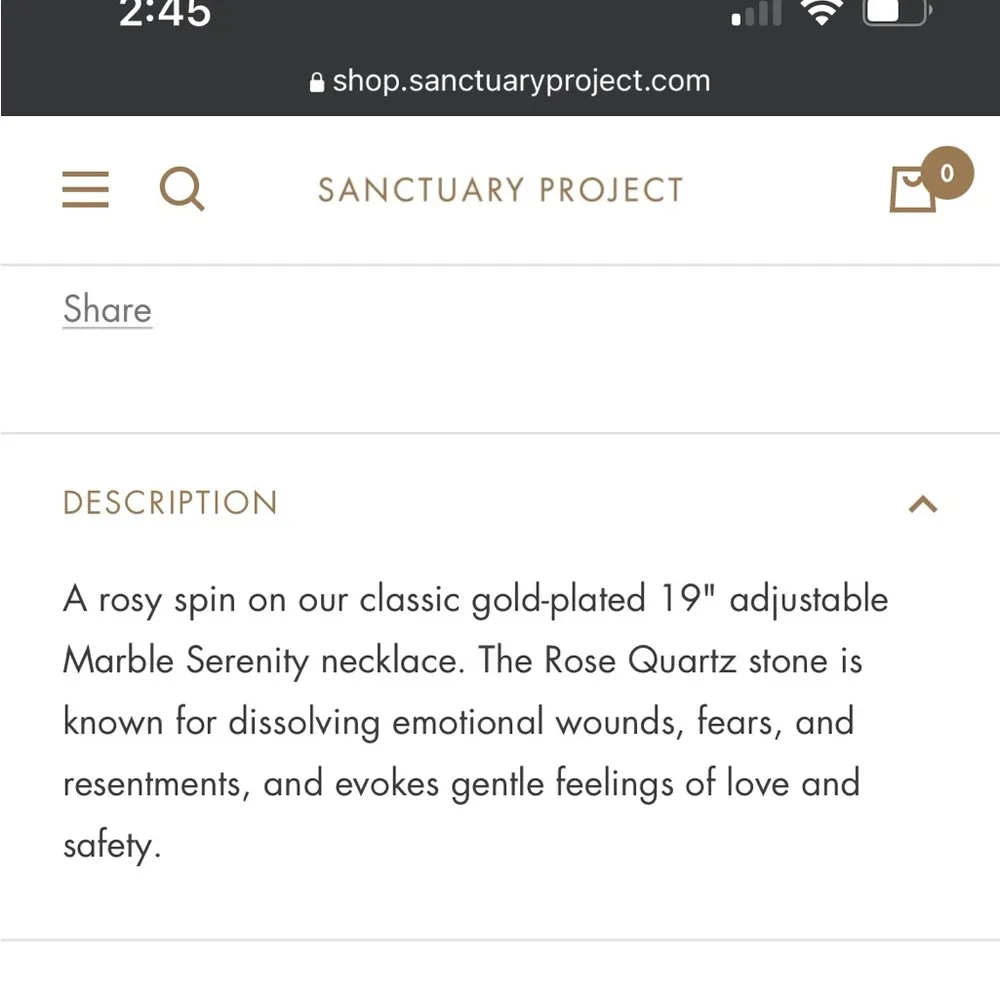Click the SANCTUARY PROJECT logo
Image resolution: width=1000 pixels, height=1000 pixels.
[499, 188]
